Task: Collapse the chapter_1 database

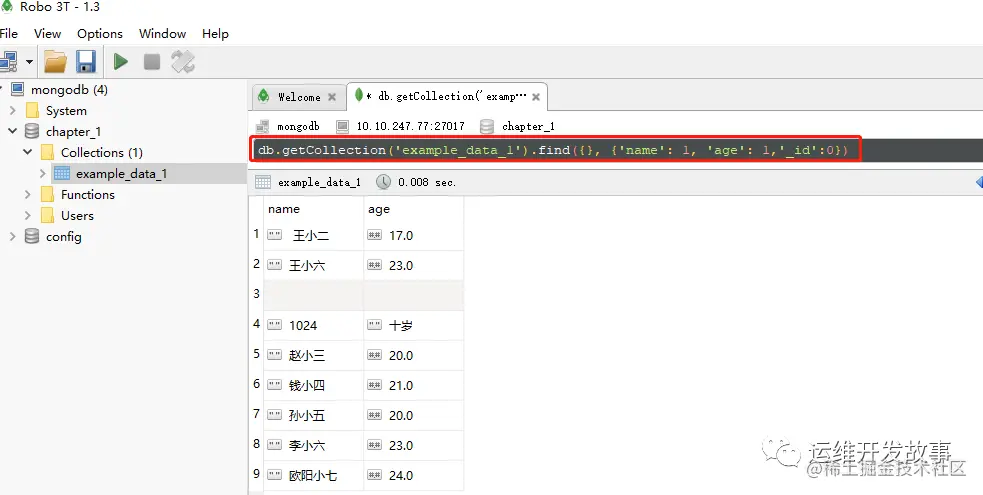Action: point(13,132)
